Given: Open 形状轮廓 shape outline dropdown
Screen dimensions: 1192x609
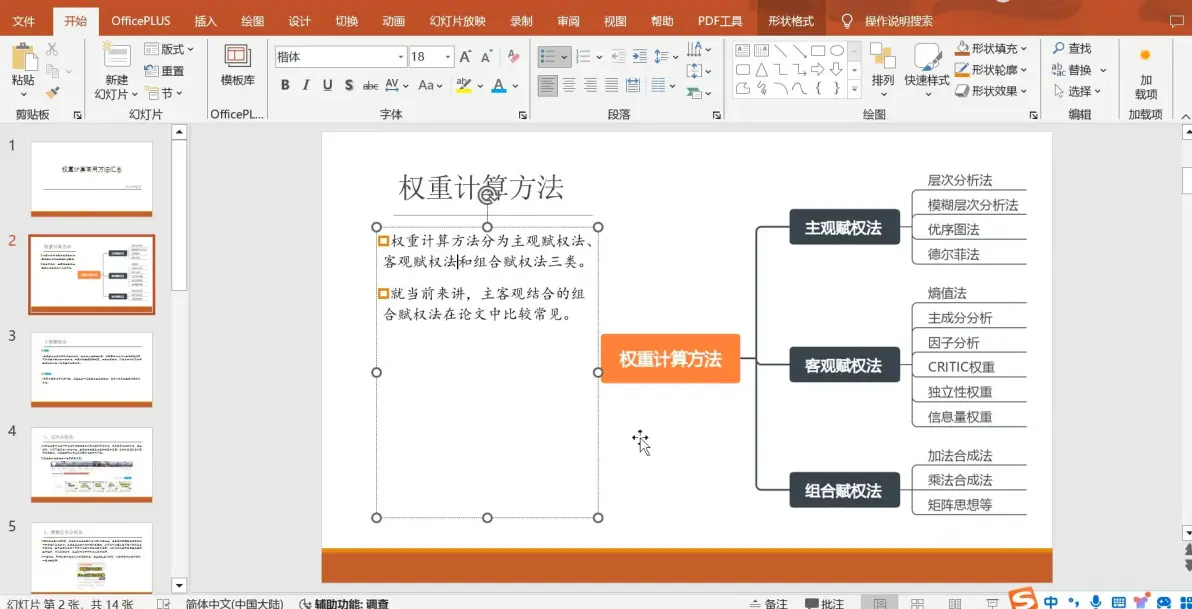Looking at the screenshot, I should [991, 70].
